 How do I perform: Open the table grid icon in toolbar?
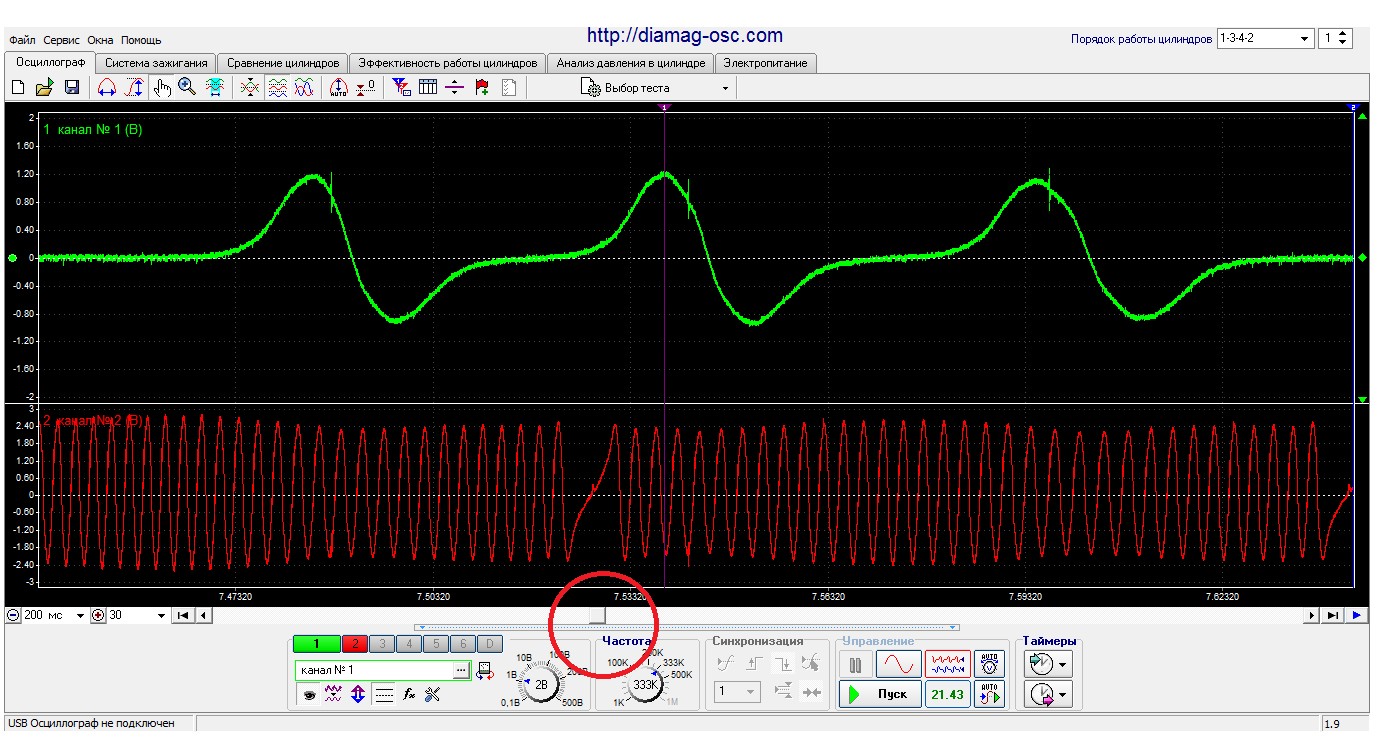[x=428, y=88]
